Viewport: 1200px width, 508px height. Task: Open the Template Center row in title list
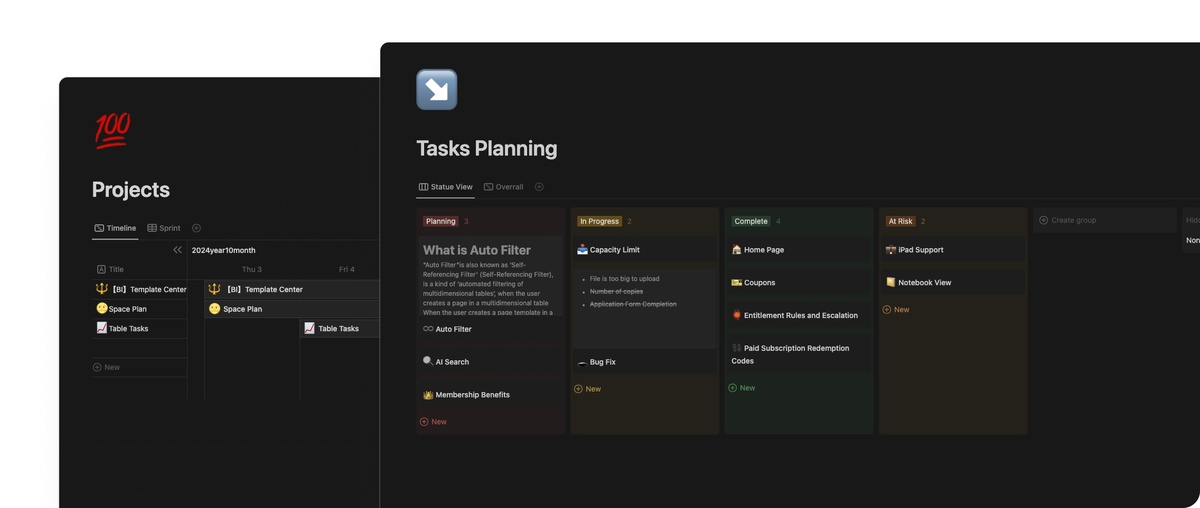click(x=140, y=289)
